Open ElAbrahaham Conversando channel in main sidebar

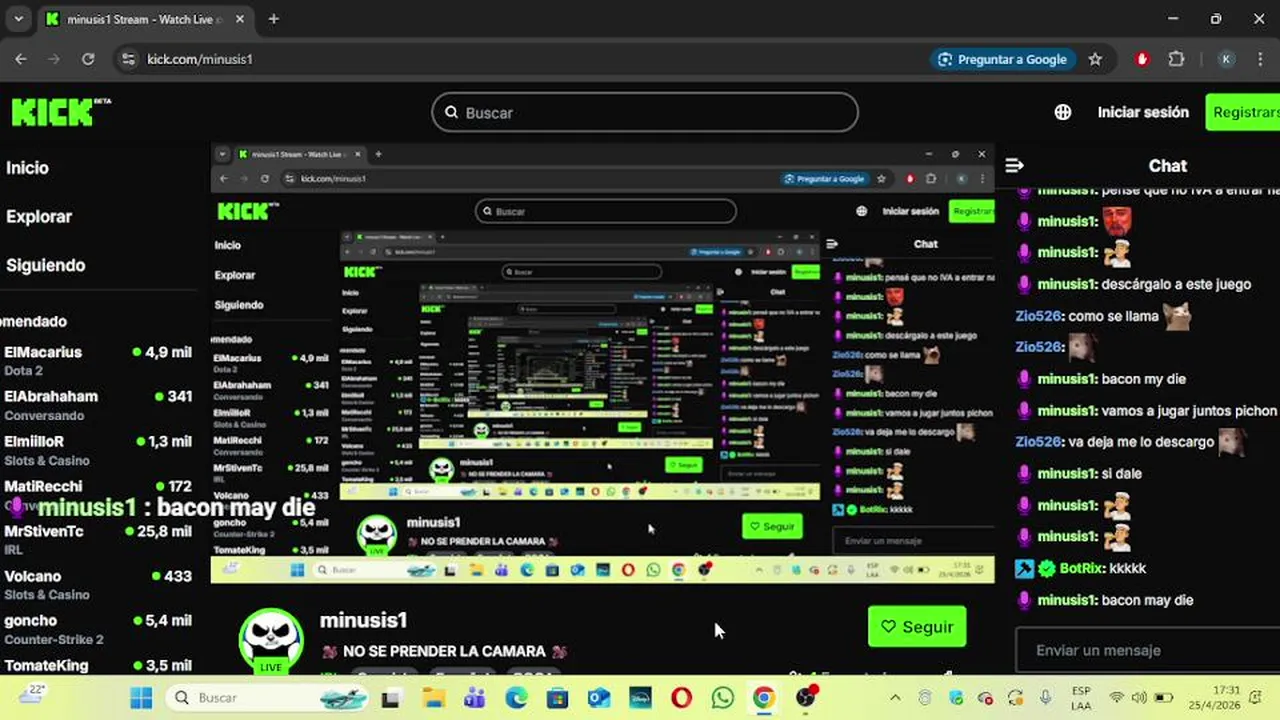click(x=98, y=405)
